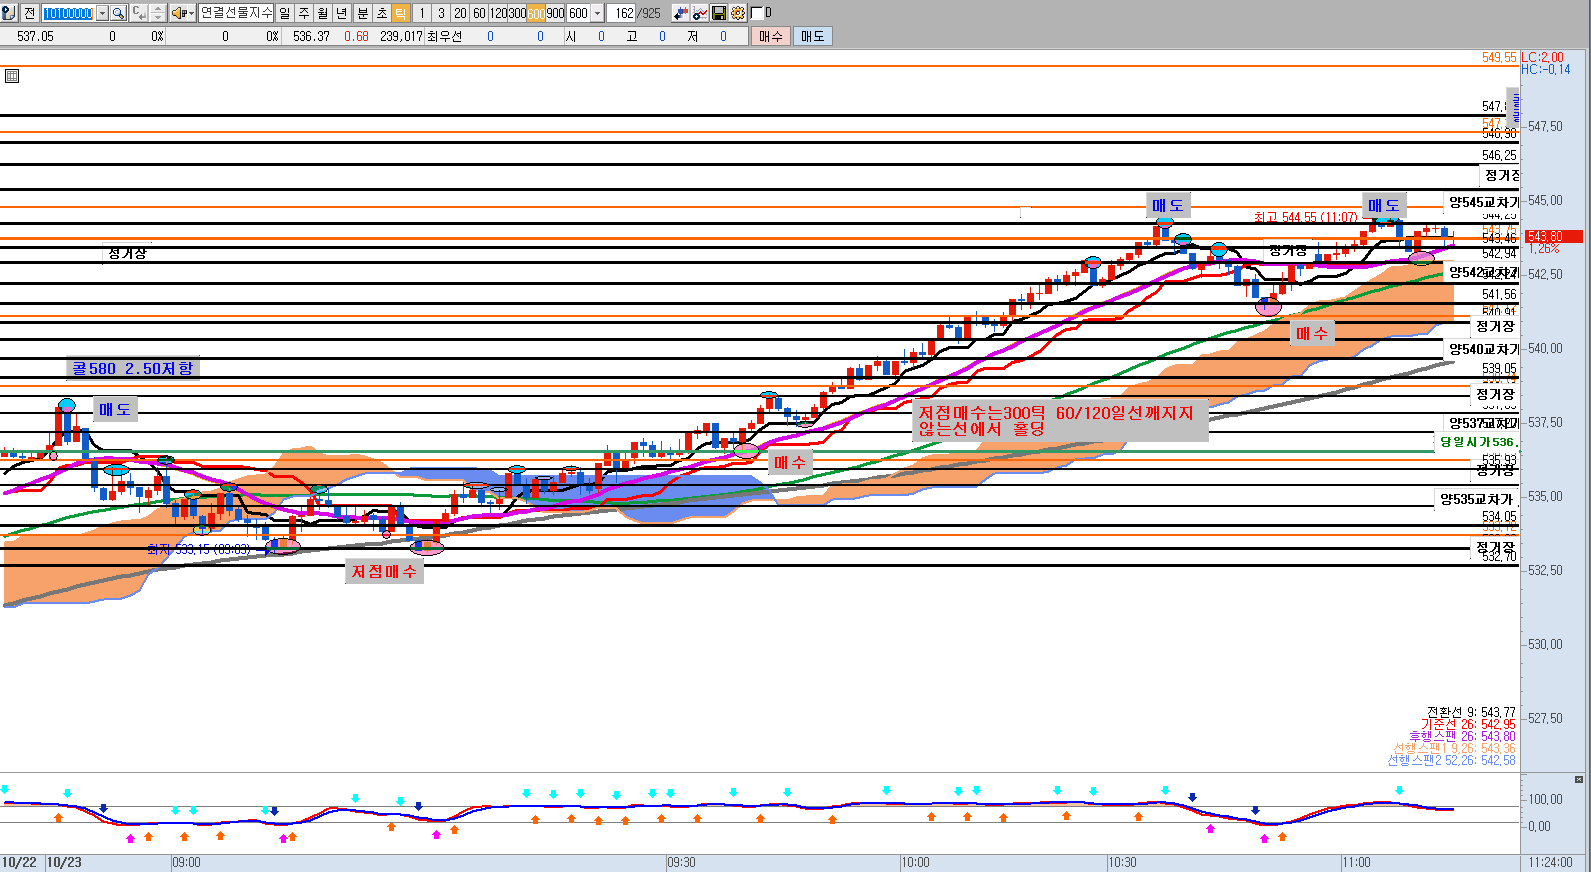
Task: Click the save chart floppy disk icon
Action: (x=719, y=13)
